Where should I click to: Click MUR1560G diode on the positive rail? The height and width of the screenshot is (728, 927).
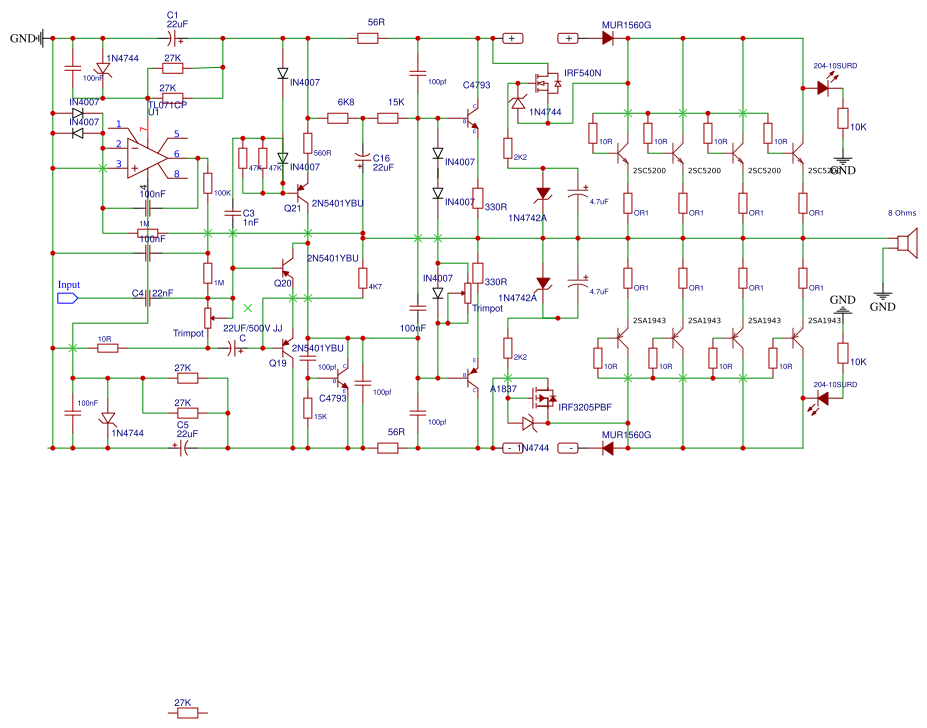click(607, 38)
